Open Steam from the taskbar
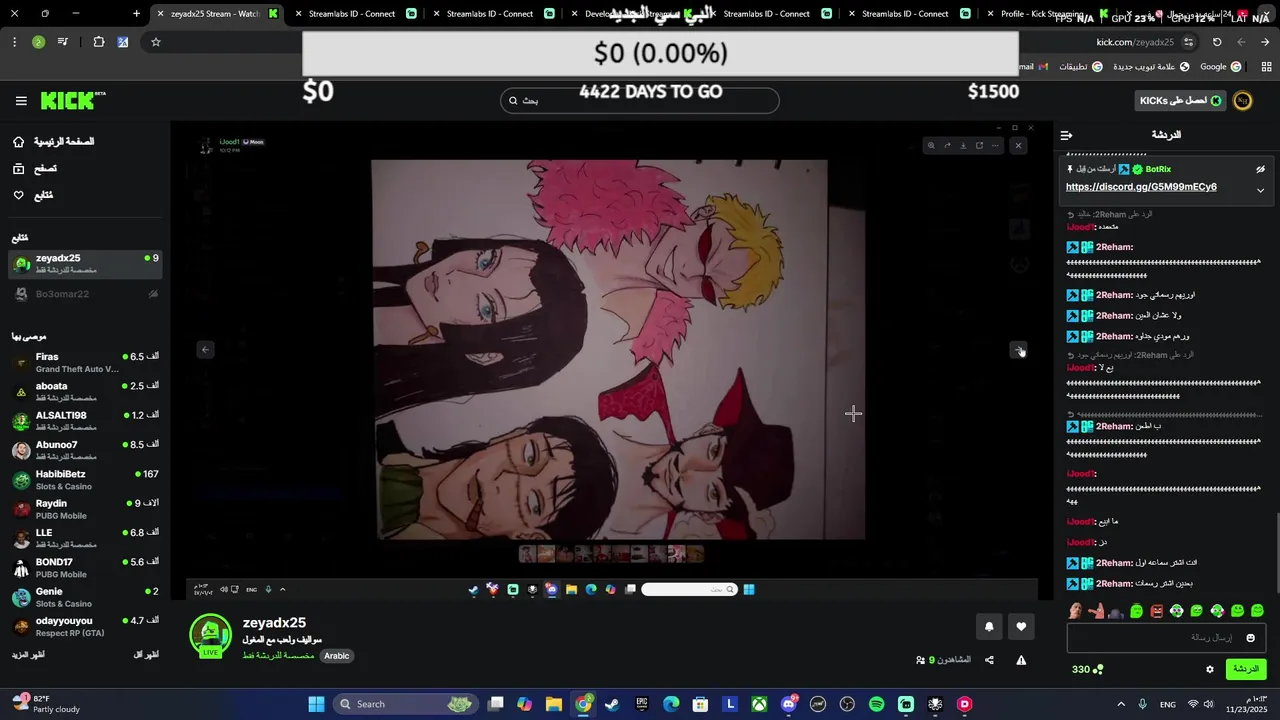 tap(612, 704)
